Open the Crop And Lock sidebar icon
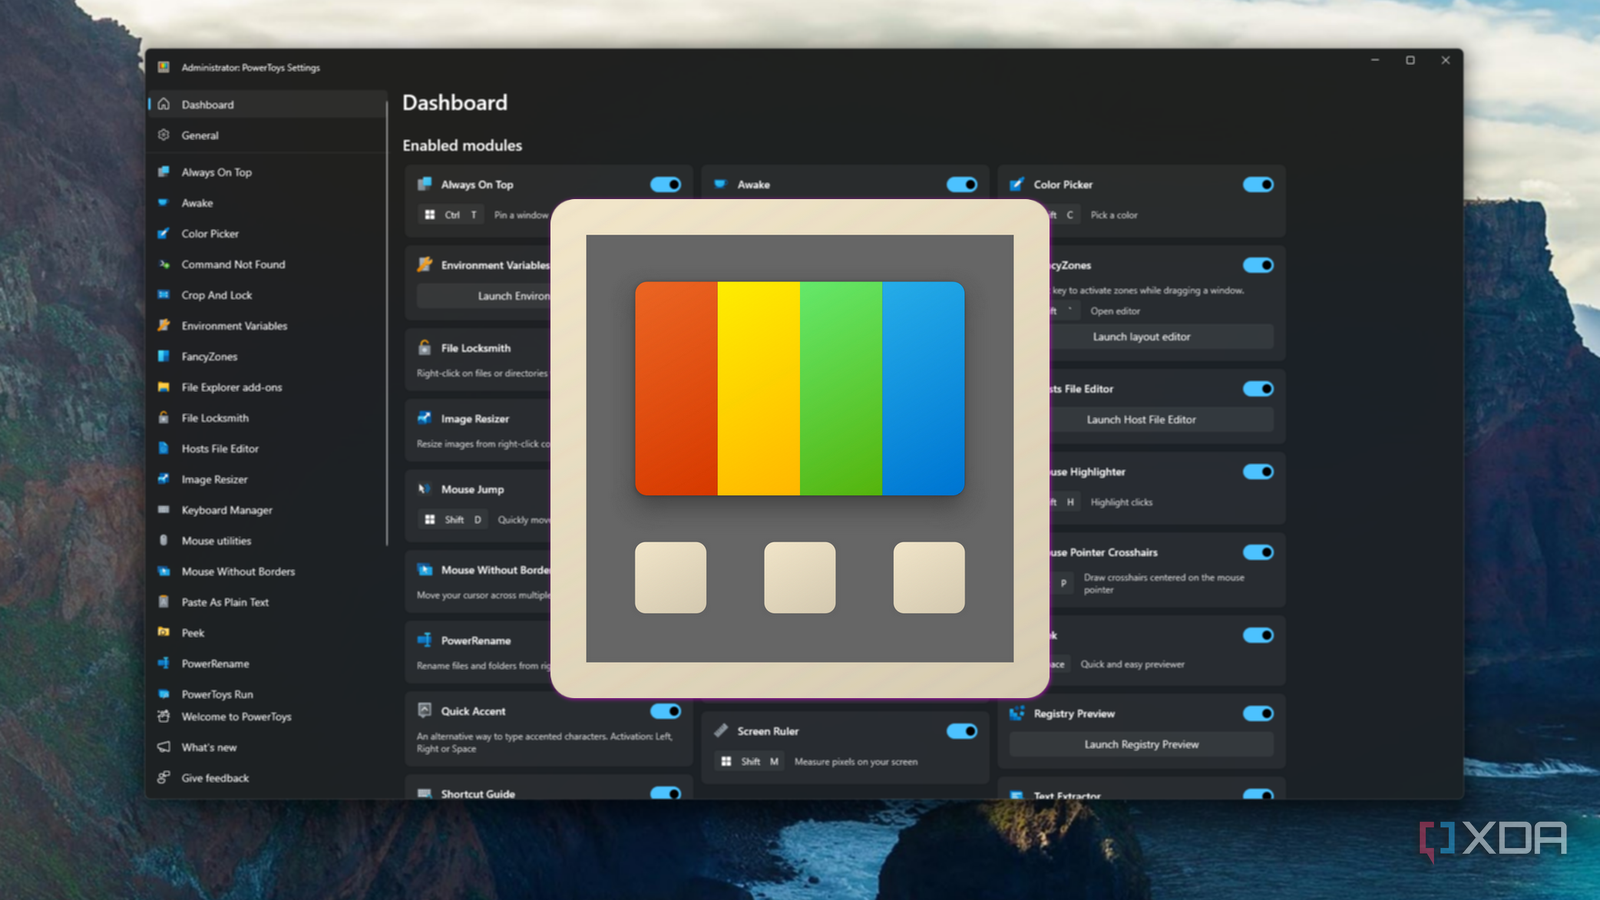 click(x=164, y=295)
